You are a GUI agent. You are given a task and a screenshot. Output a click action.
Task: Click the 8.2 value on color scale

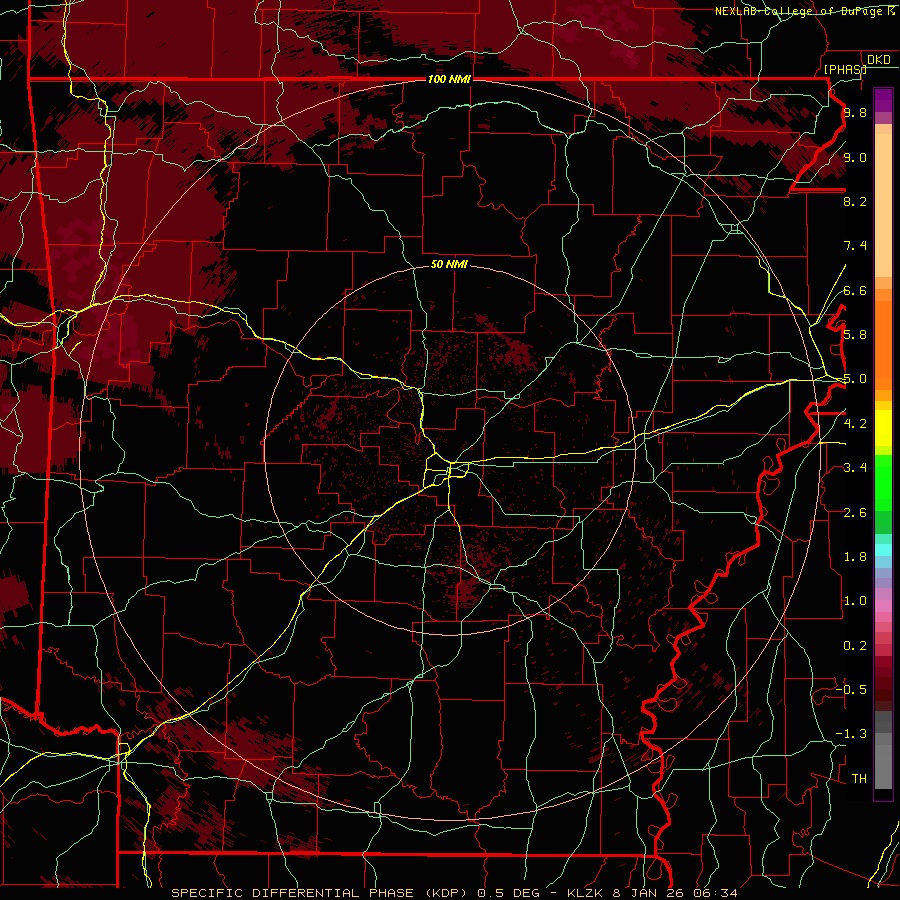pyautogui.click(x=855, y=201)
